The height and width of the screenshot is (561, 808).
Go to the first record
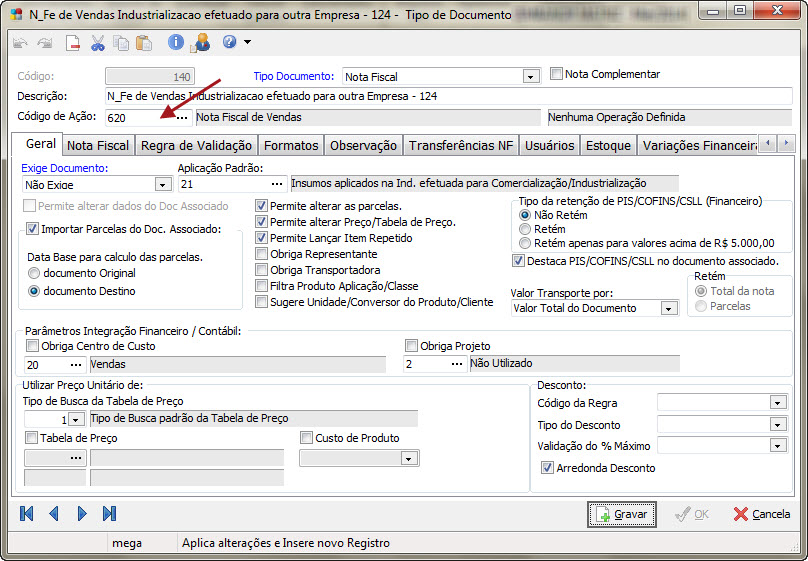[x=27, y=513]
